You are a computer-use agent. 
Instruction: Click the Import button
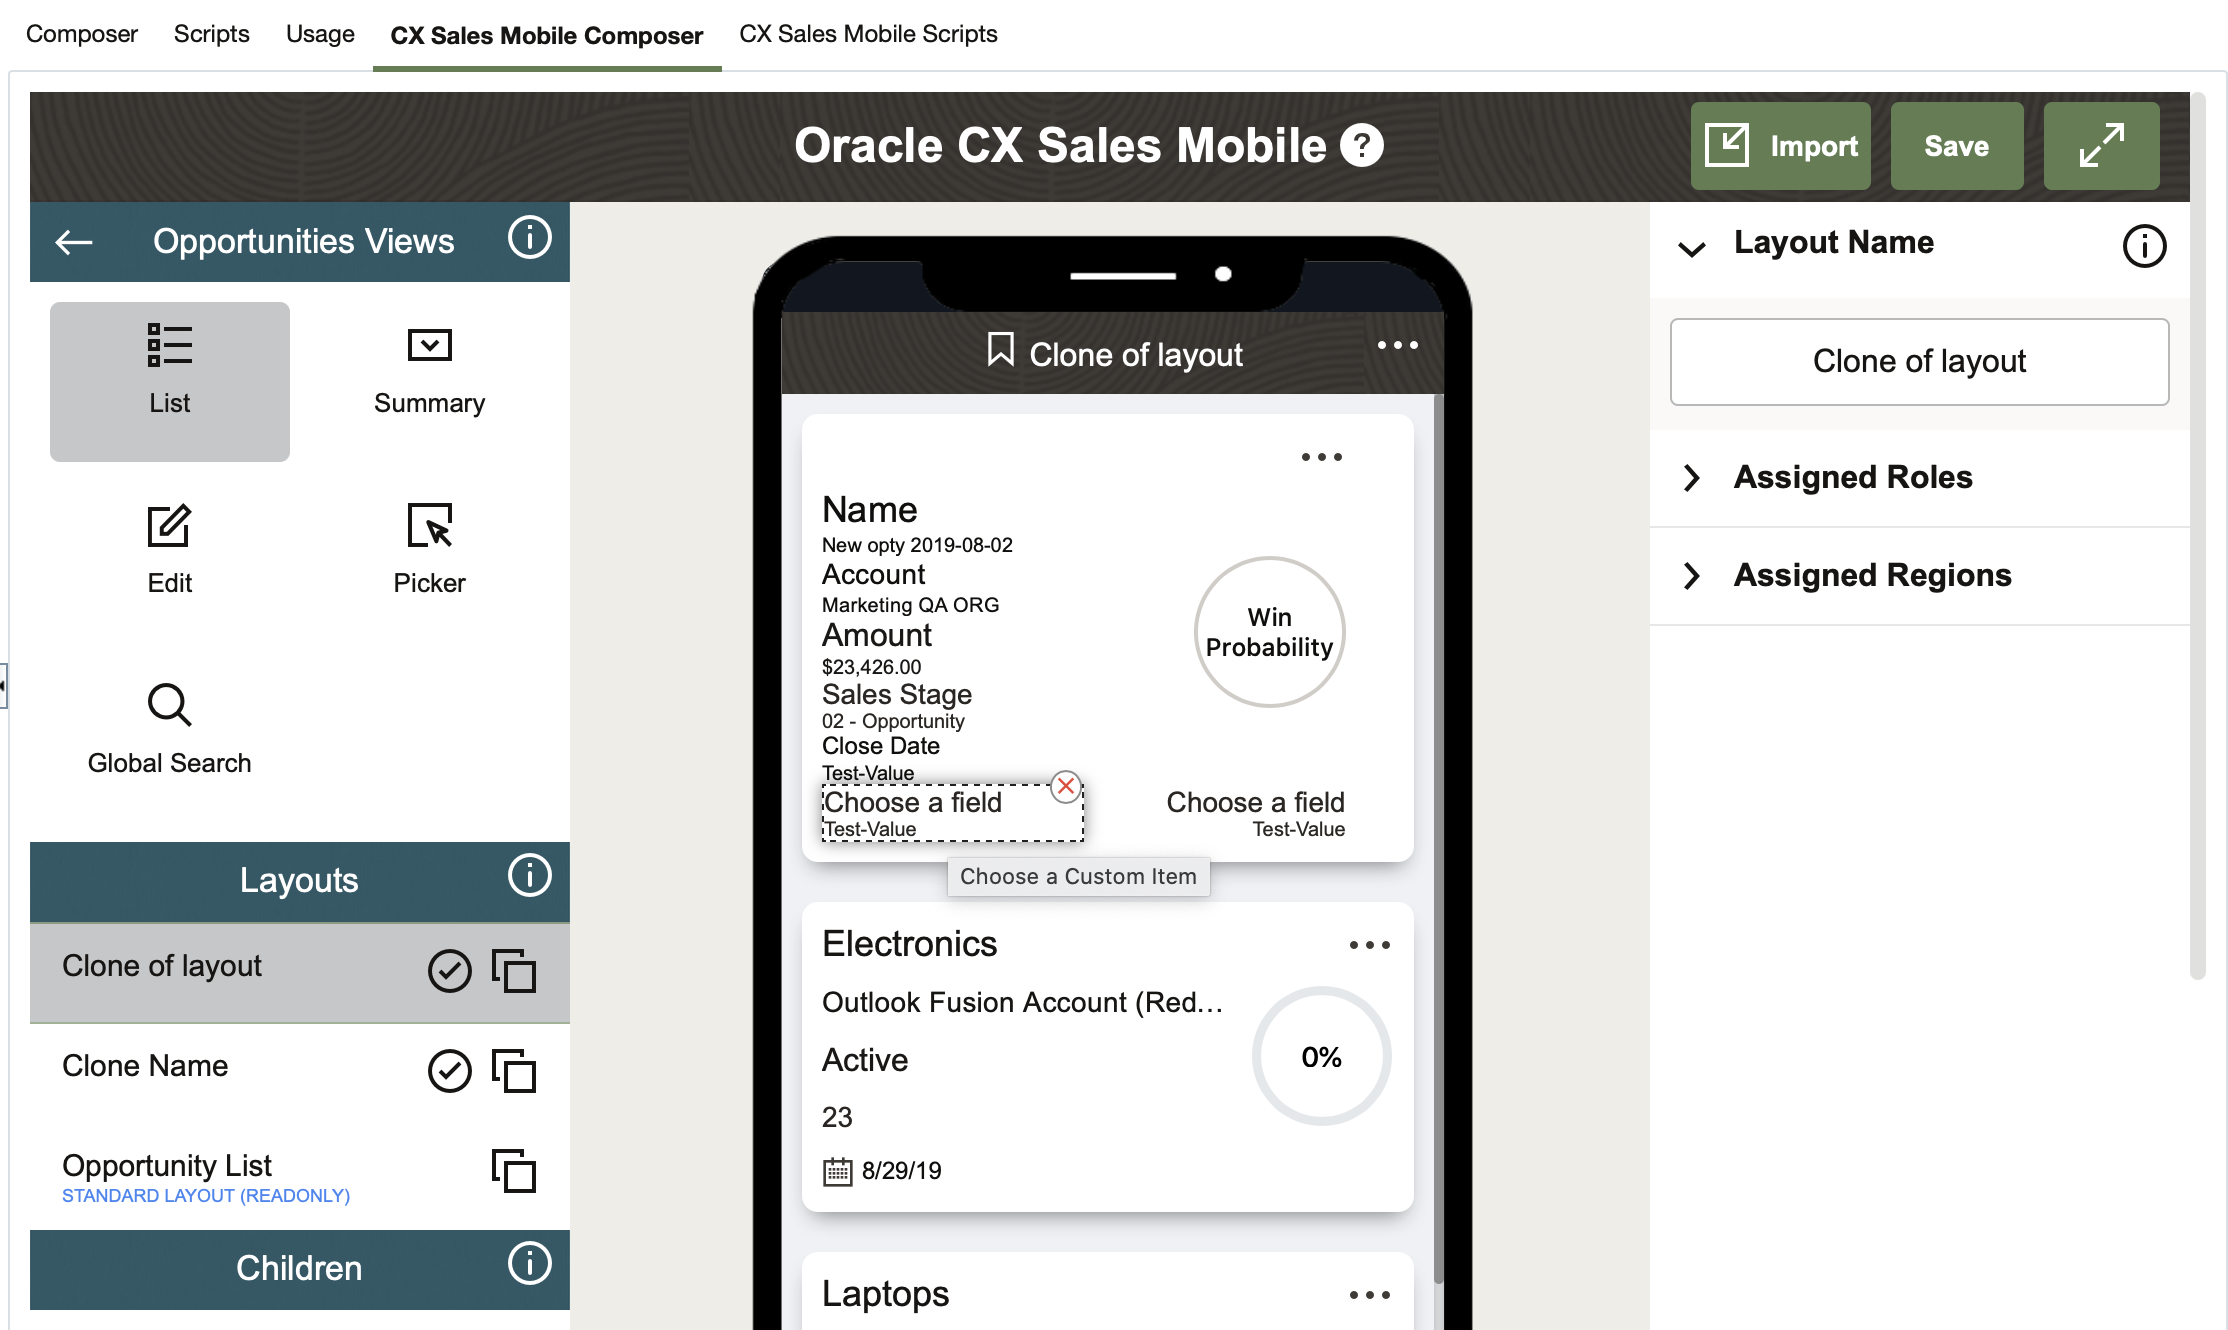[x=1780, y=146]
